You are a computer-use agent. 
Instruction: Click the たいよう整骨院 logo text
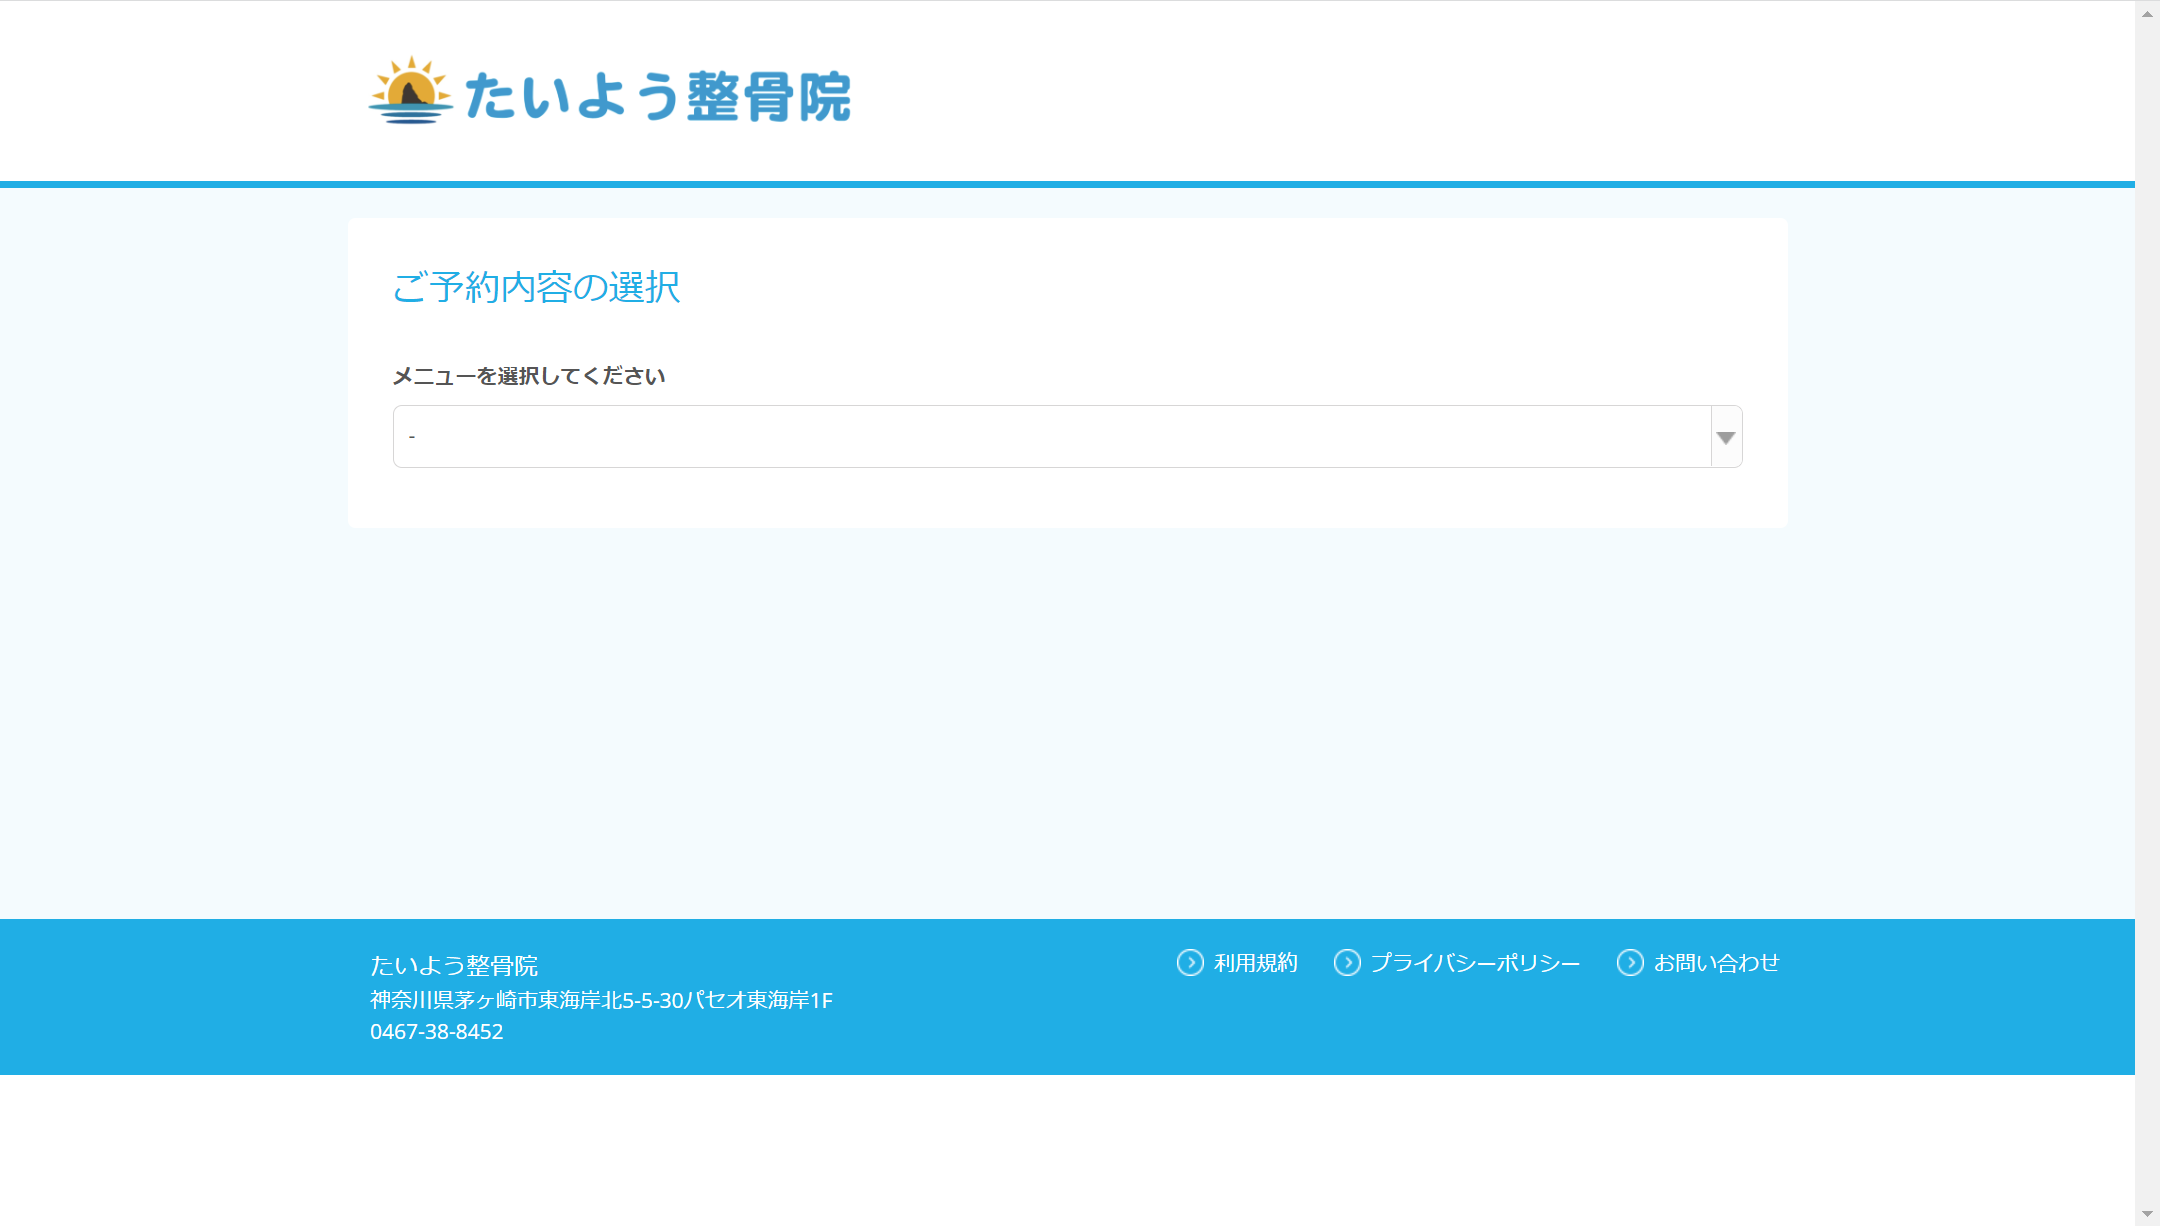pyautogui.click(x=657, y=97)
